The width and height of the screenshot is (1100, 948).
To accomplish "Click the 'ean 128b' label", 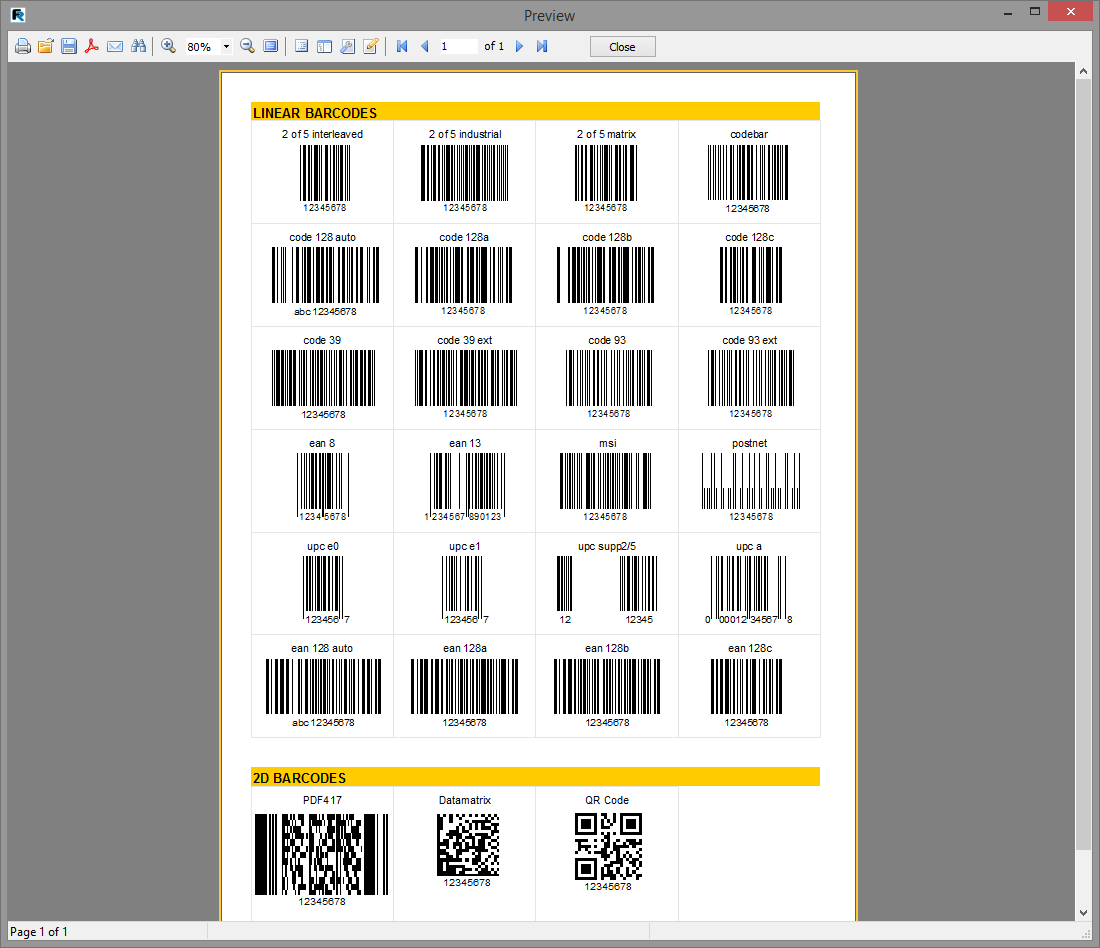I will [607, 648].
